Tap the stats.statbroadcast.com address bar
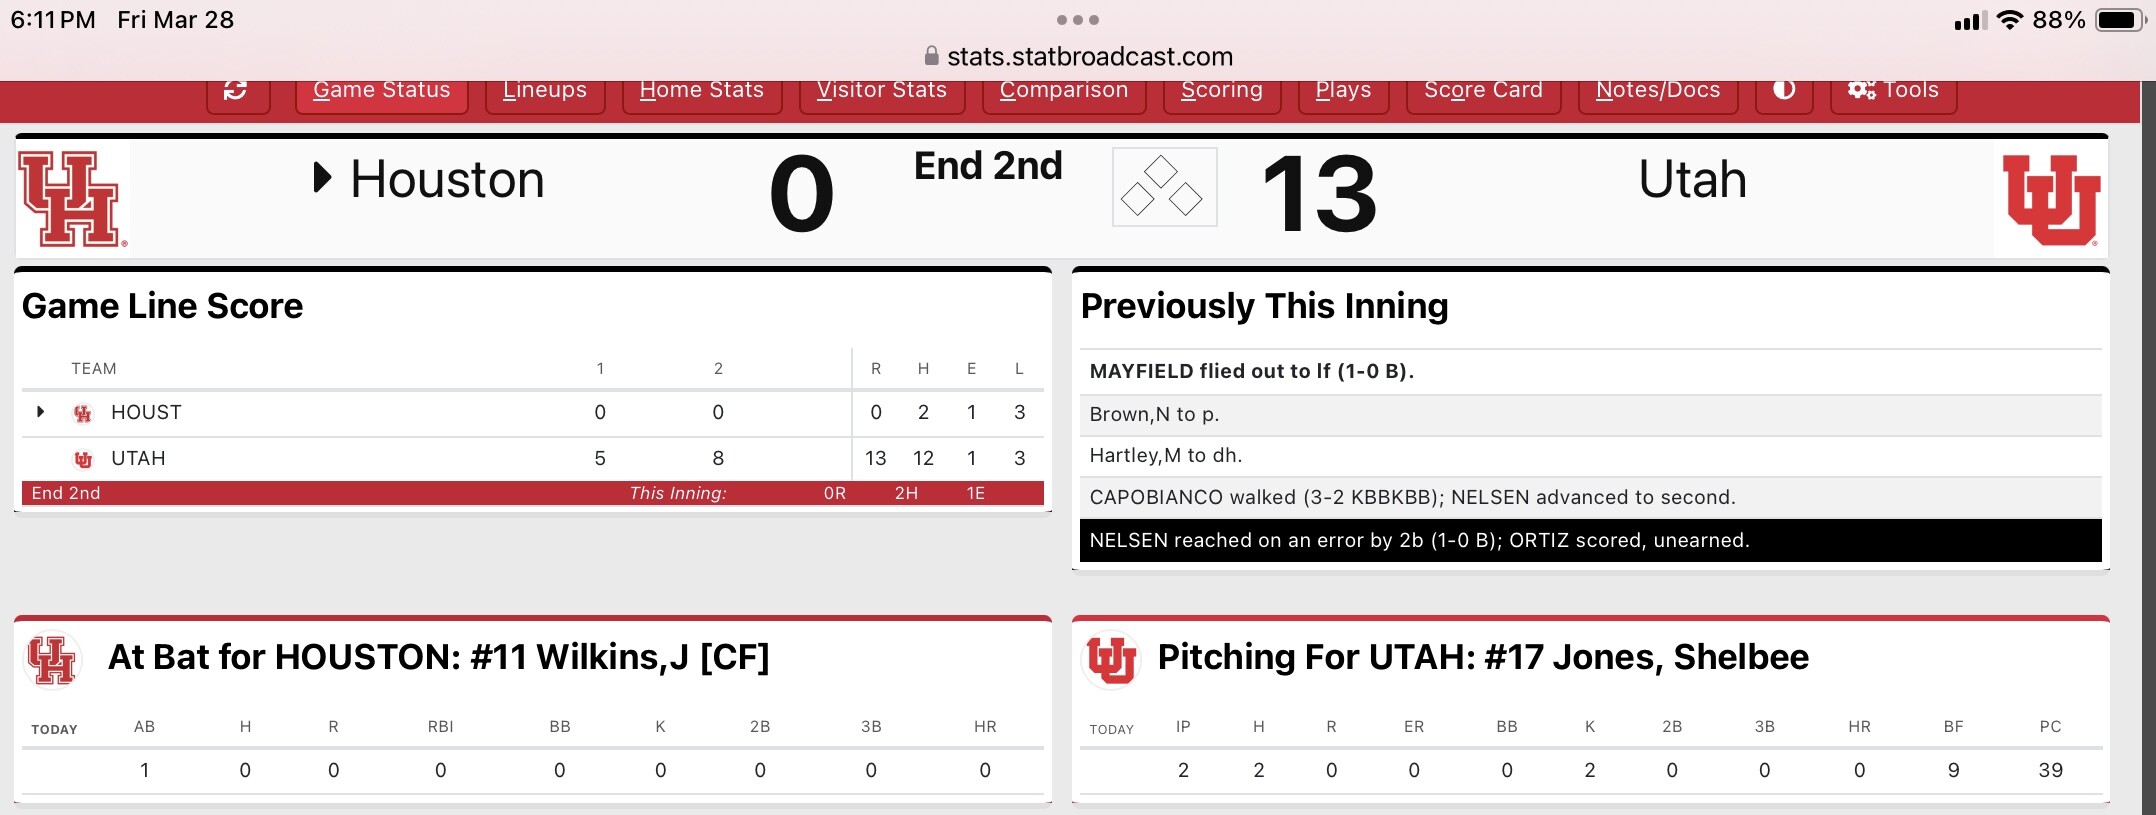2156x815 pixels. 1078,57
